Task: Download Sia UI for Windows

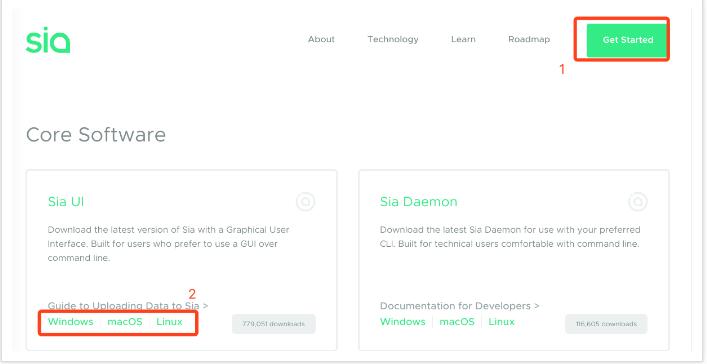Action: click(70, 322)
